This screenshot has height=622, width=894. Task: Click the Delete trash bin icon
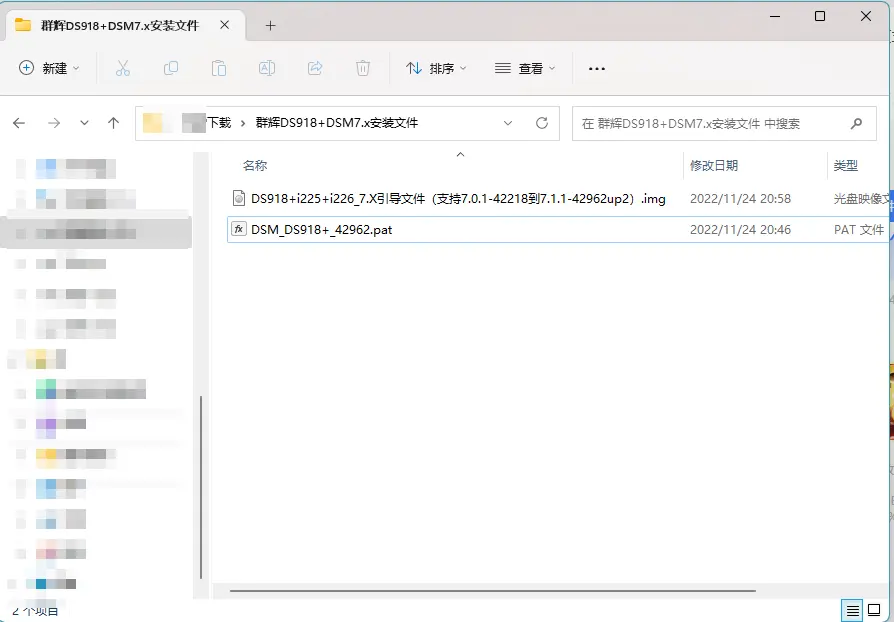coord(363,68)
